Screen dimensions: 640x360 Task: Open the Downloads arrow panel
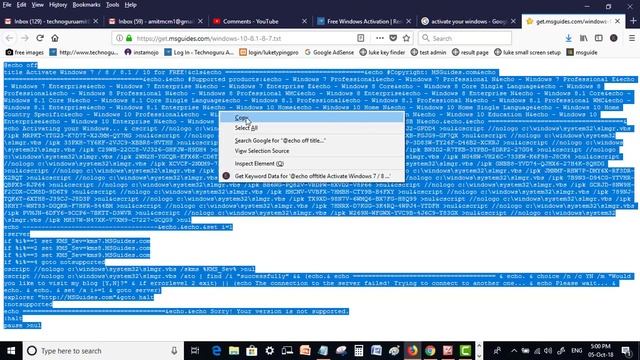pos(568,38)
